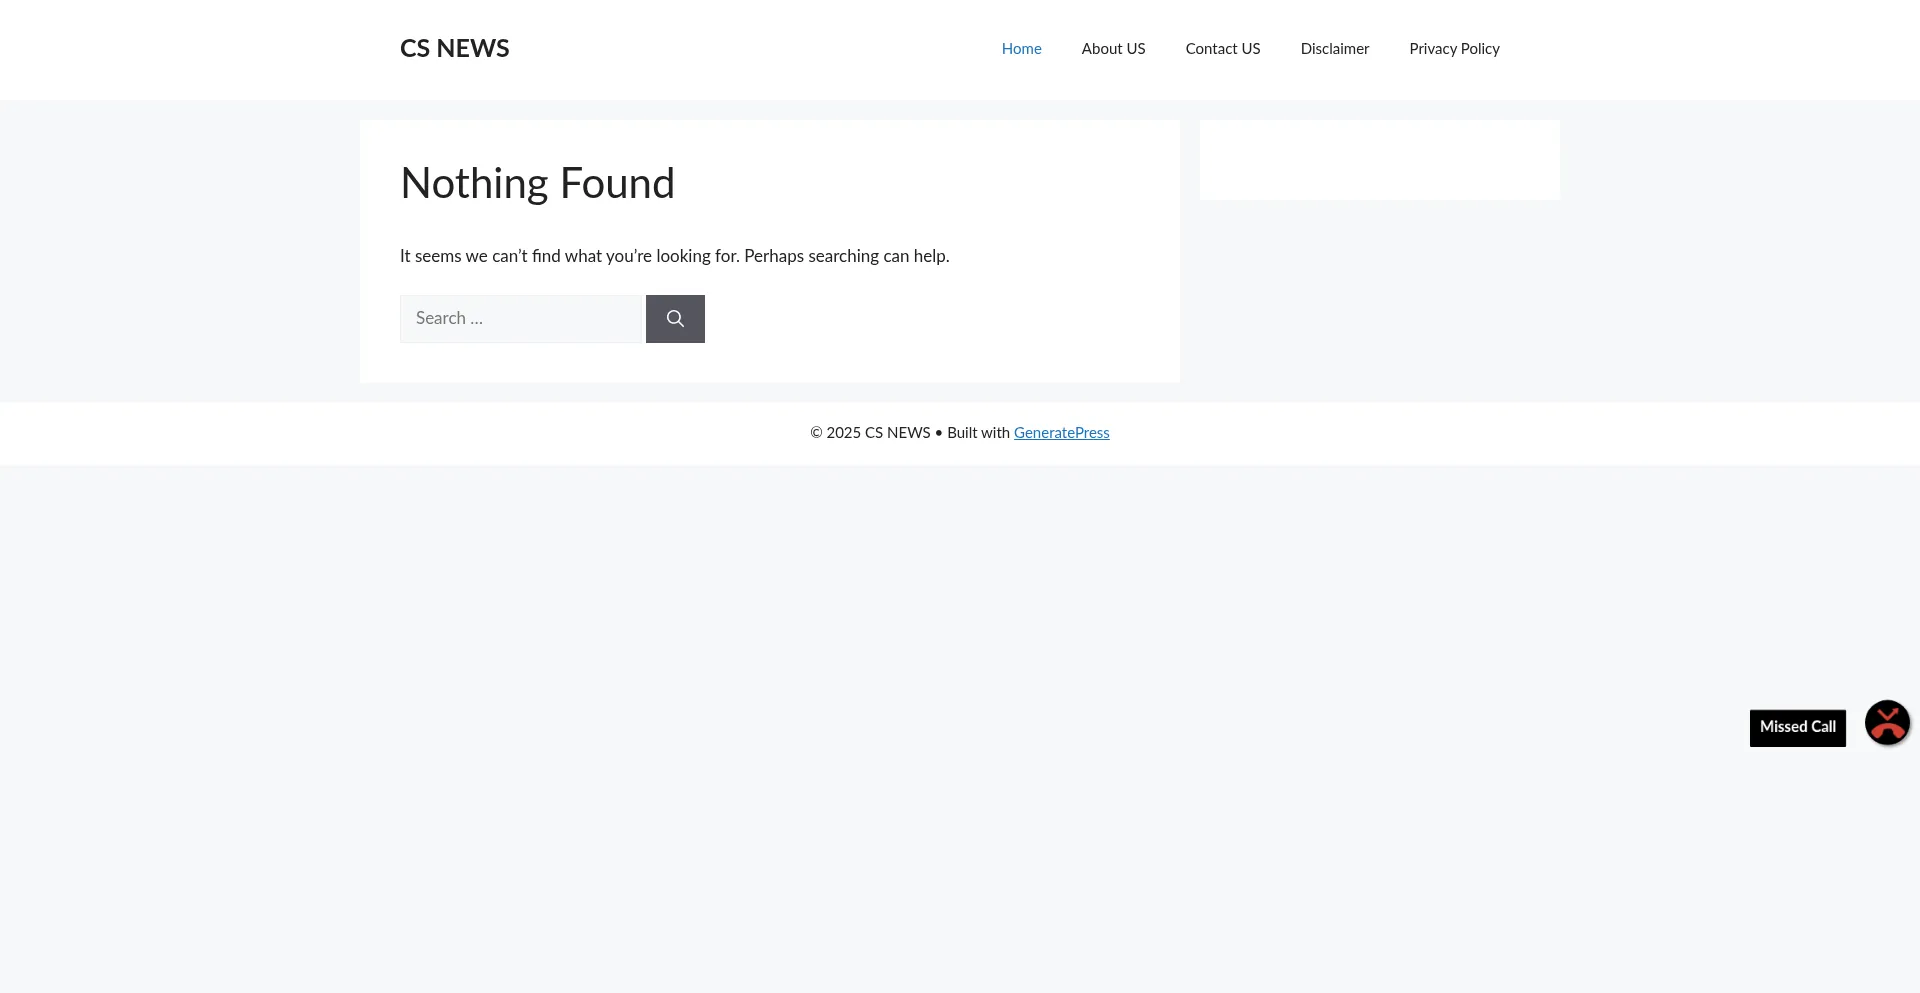Click the magnifier search button
Screen dimensions: 1920x993
coord(675,319)
